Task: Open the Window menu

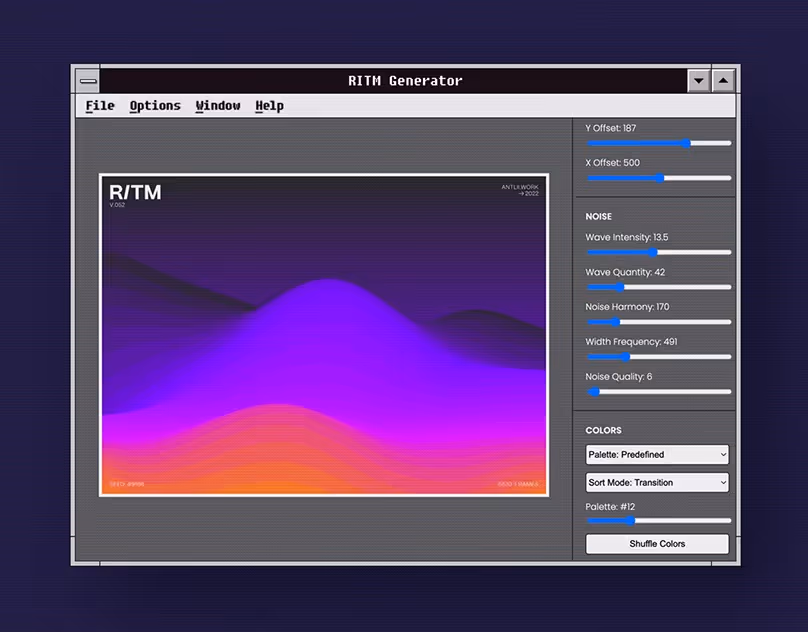Action: point(218,106)
